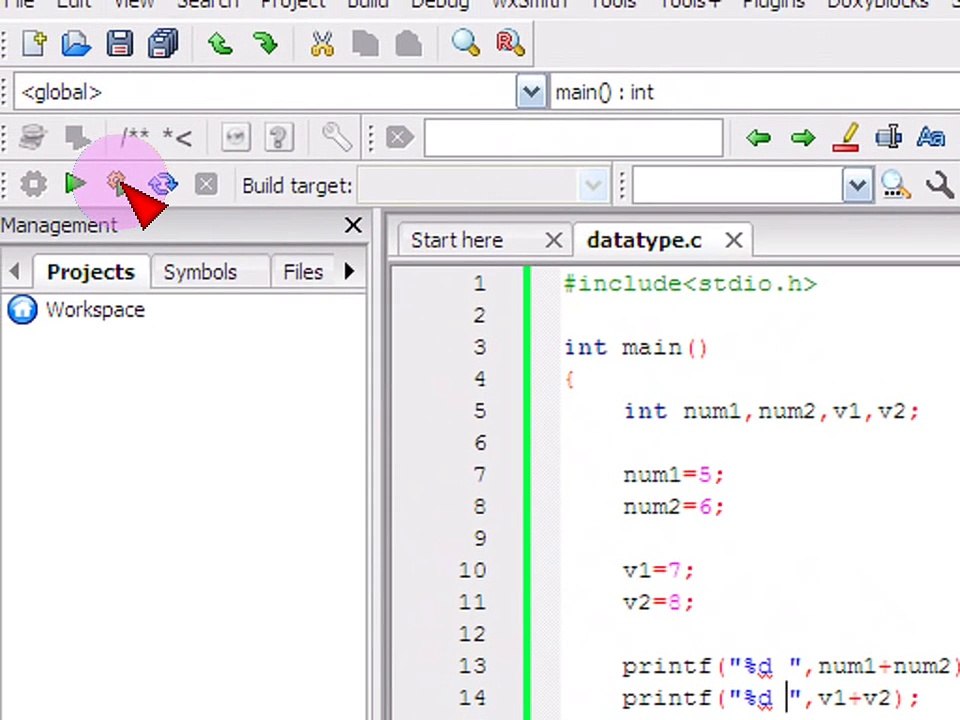Open a file with the folder icon
Screen dimensions: 960x720
[77, 44]
